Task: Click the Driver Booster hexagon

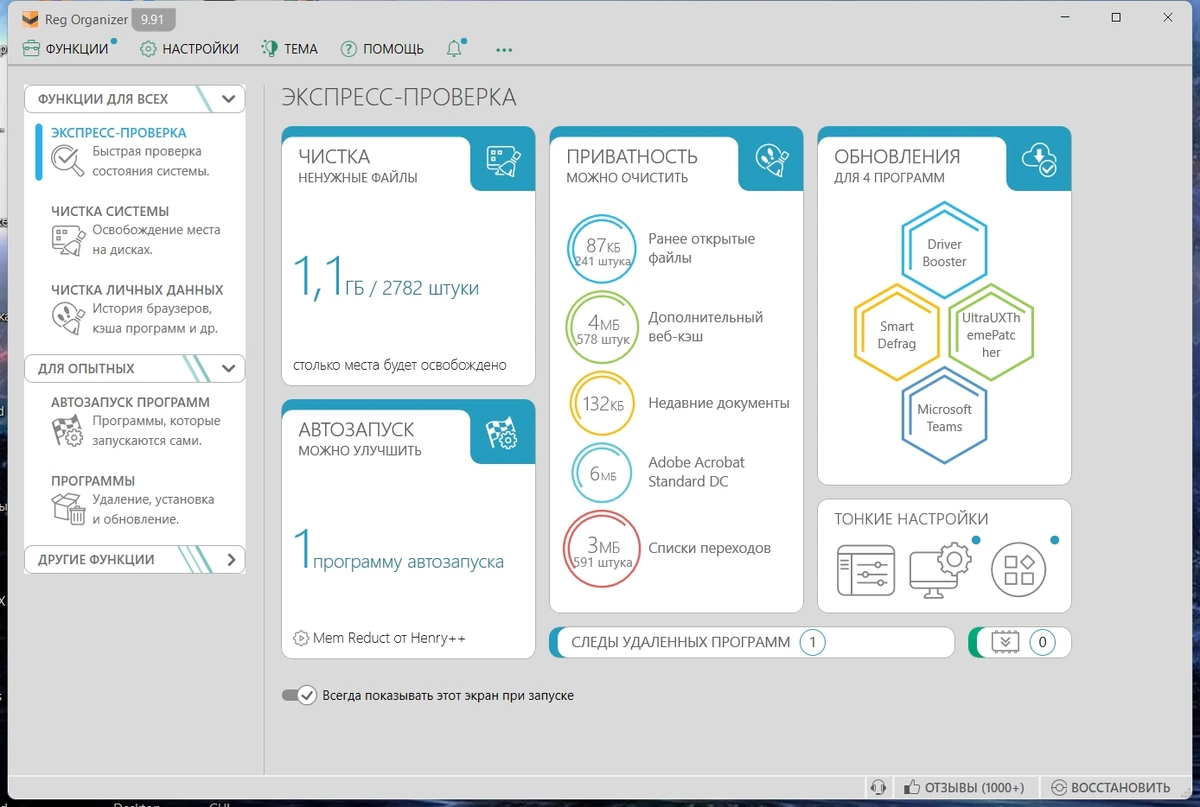Action: tap(944, 251)
